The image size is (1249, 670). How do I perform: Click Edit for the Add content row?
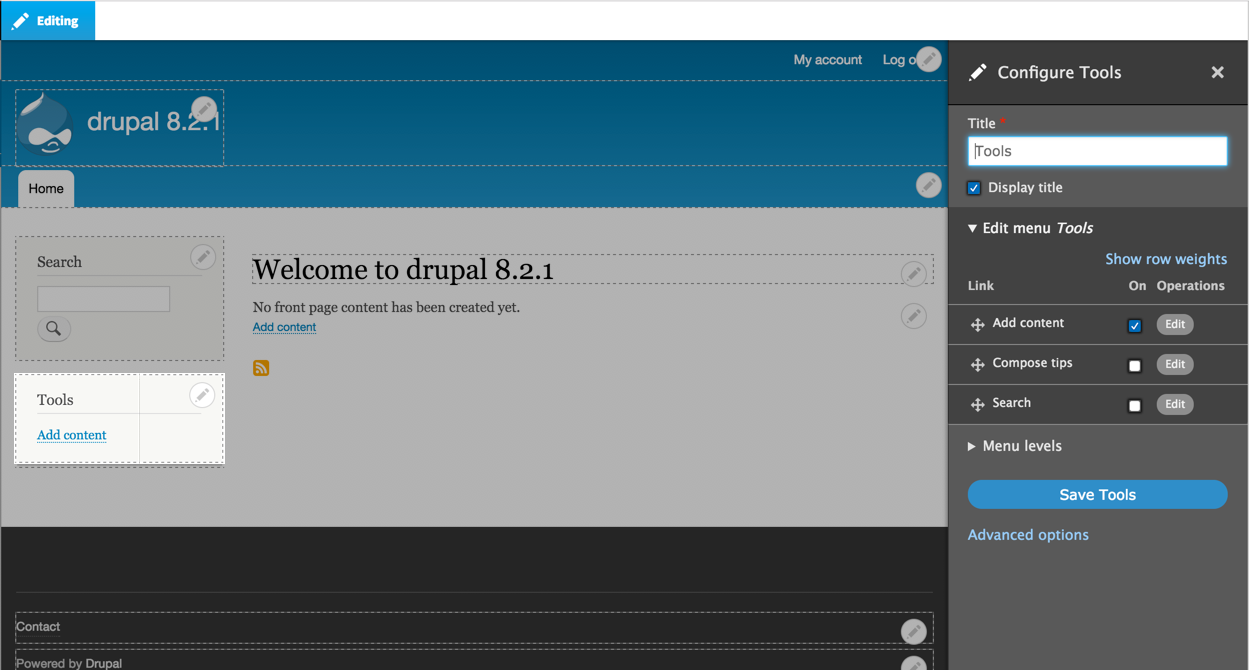pos(1175,324)
